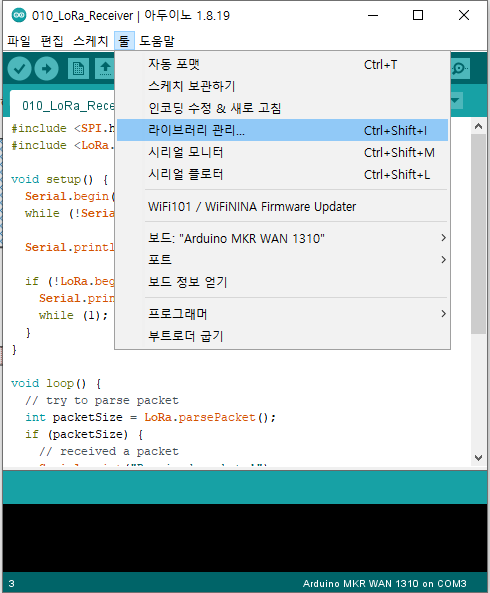Click the New sketch document icon
The image size is (490, 593).
[78, 69]
